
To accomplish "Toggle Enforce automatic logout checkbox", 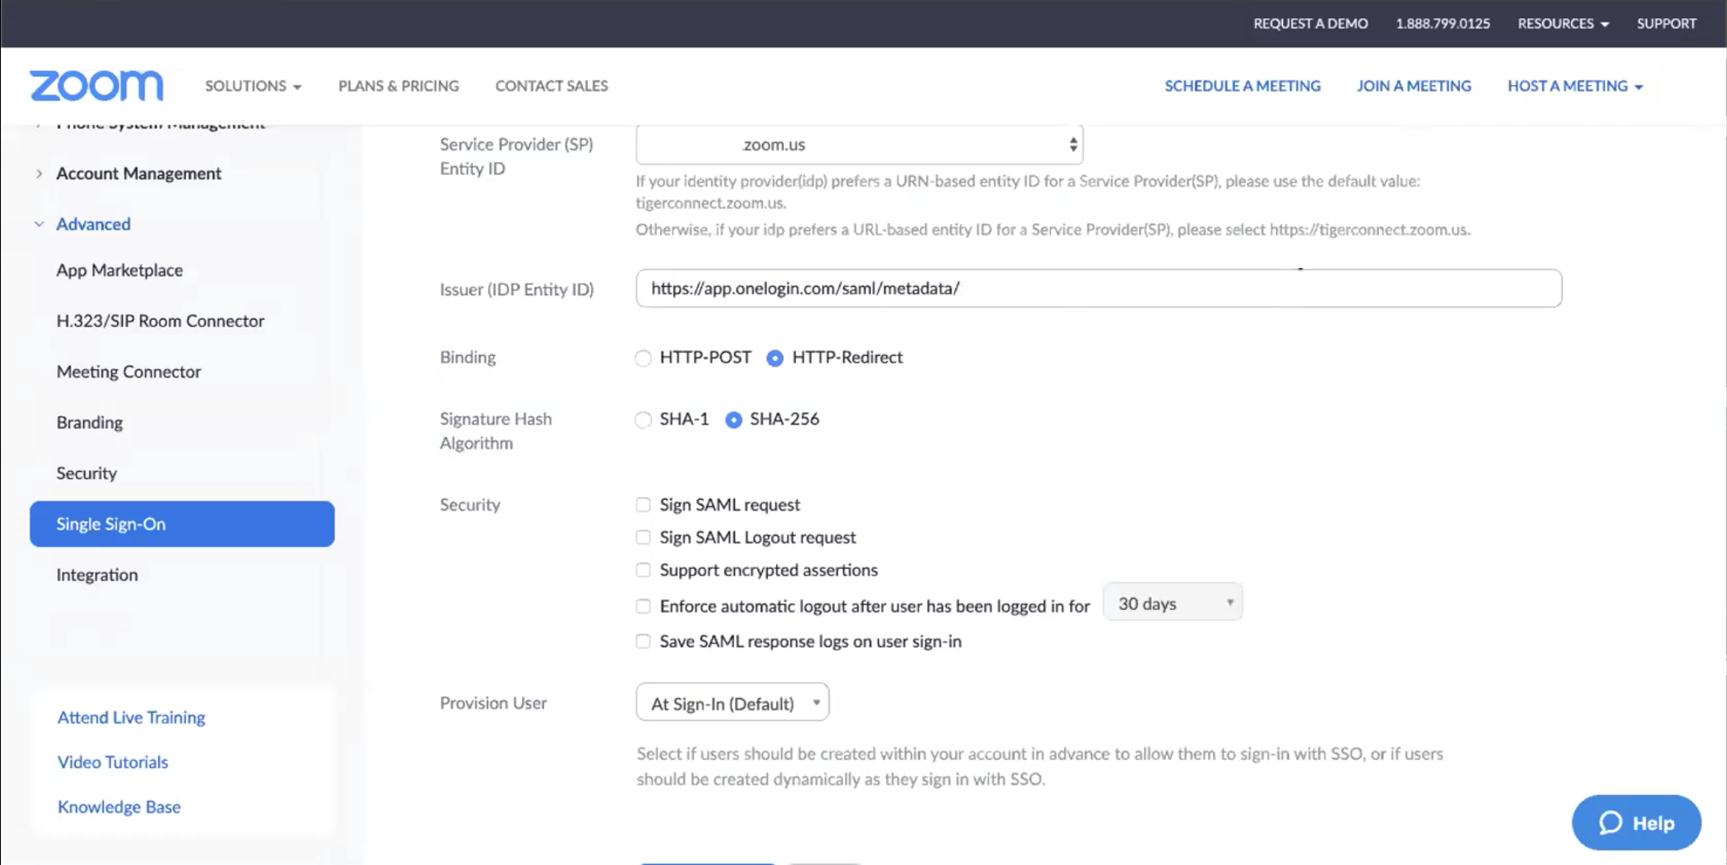I will pyautogui.click(x=643, y=606).
